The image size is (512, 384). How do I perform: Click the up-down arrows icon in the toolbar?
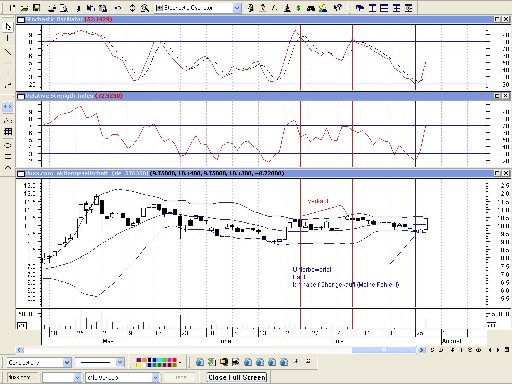coord(132,8)
